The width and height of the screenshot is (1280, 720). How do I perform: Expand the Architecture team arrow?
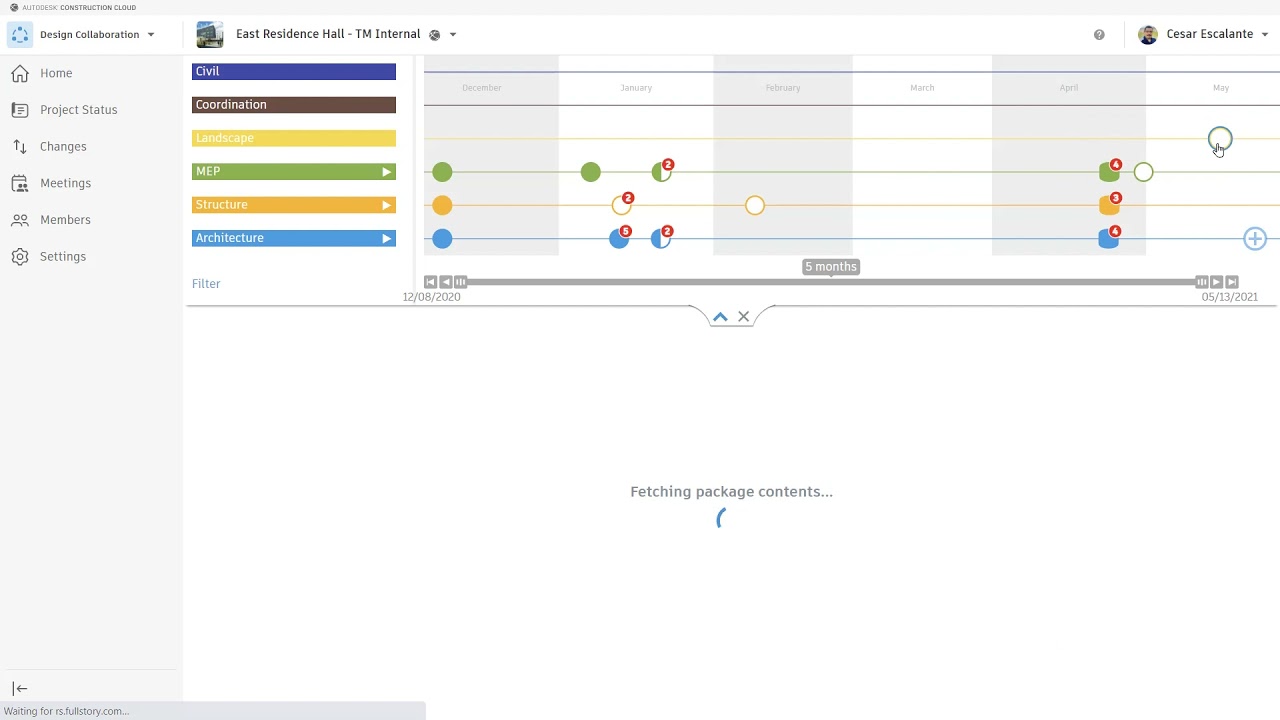386,238
